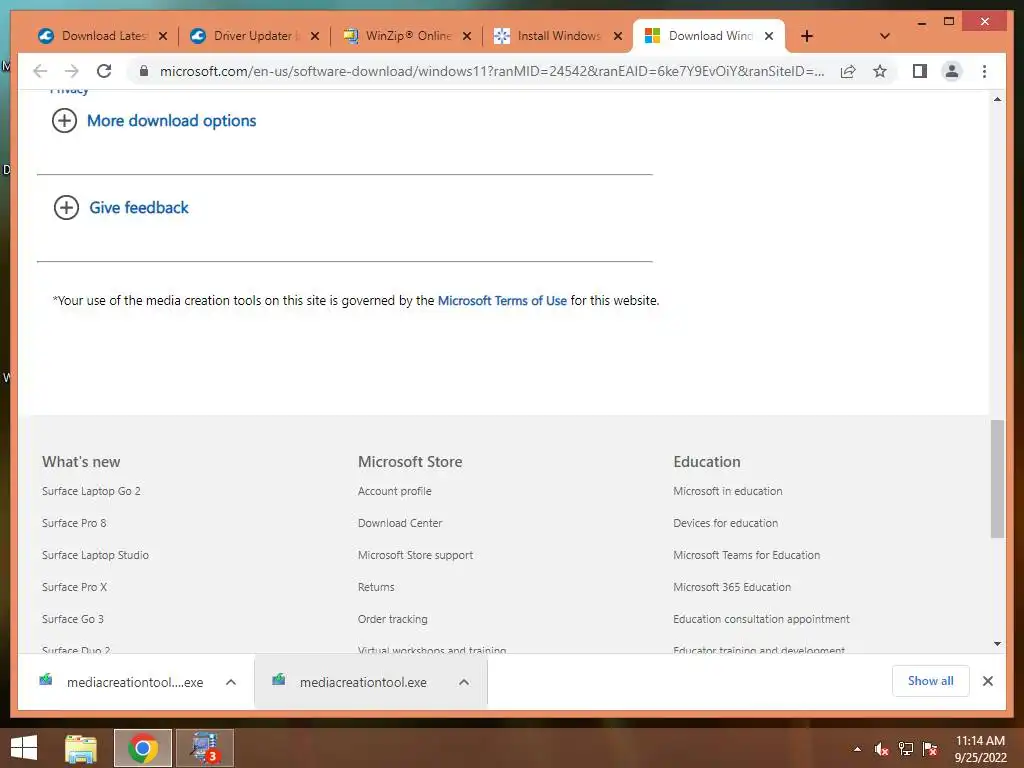Viewport: 1024px width, 768px height.
Task: Open the Action Center flag icon
Action: [930, 749]
